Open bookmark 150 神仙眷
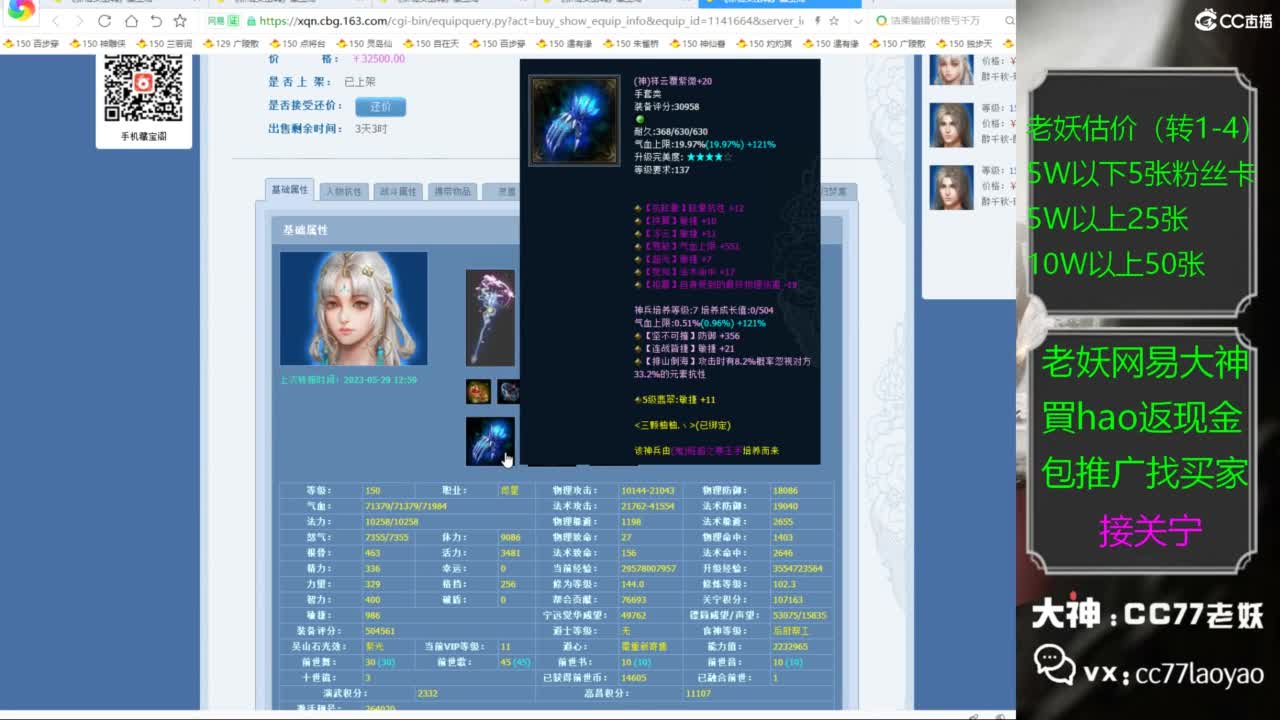The width and height of the screenshot is (1280, 720). point(697,44)
